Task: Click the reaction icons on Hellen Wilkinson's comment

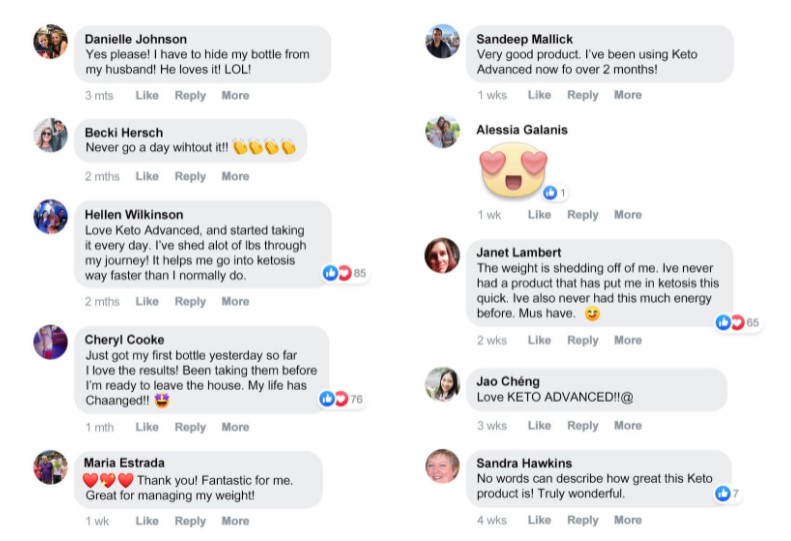Action: tap(336, 273)
